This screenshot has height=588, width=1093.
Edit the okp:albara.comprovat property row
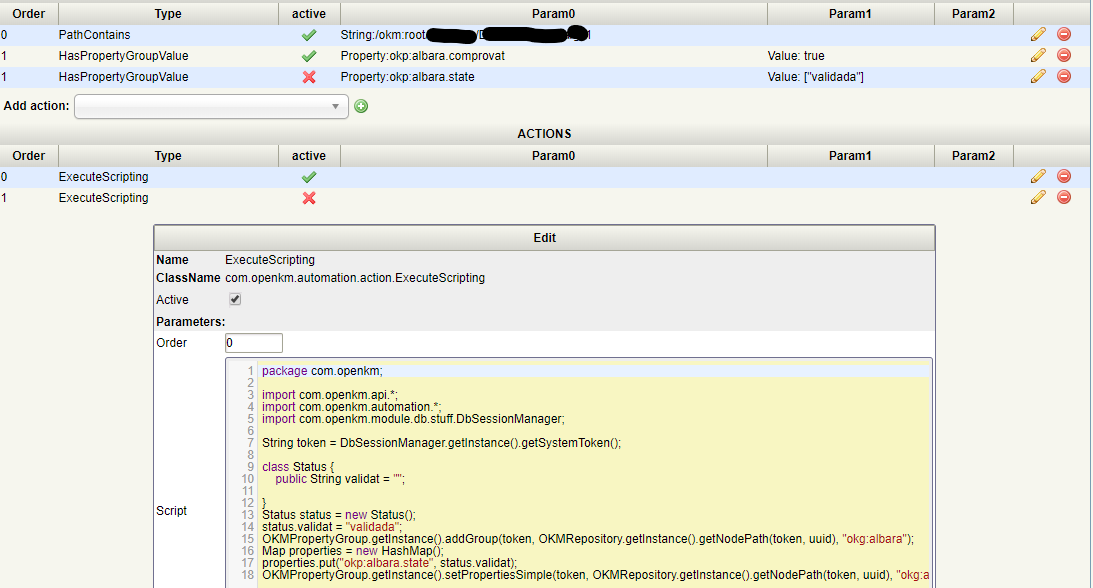pyautogui.click(x=1038, y=55)
